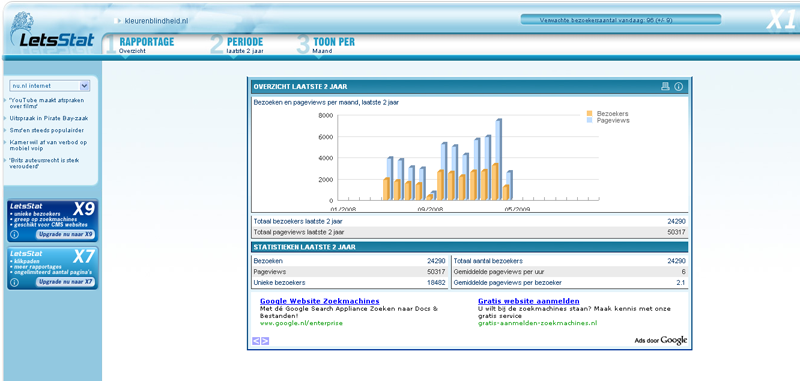Open the Periode laatste 2 jaar menu
This screenshot has height=381, width=800.
(245, 45)
